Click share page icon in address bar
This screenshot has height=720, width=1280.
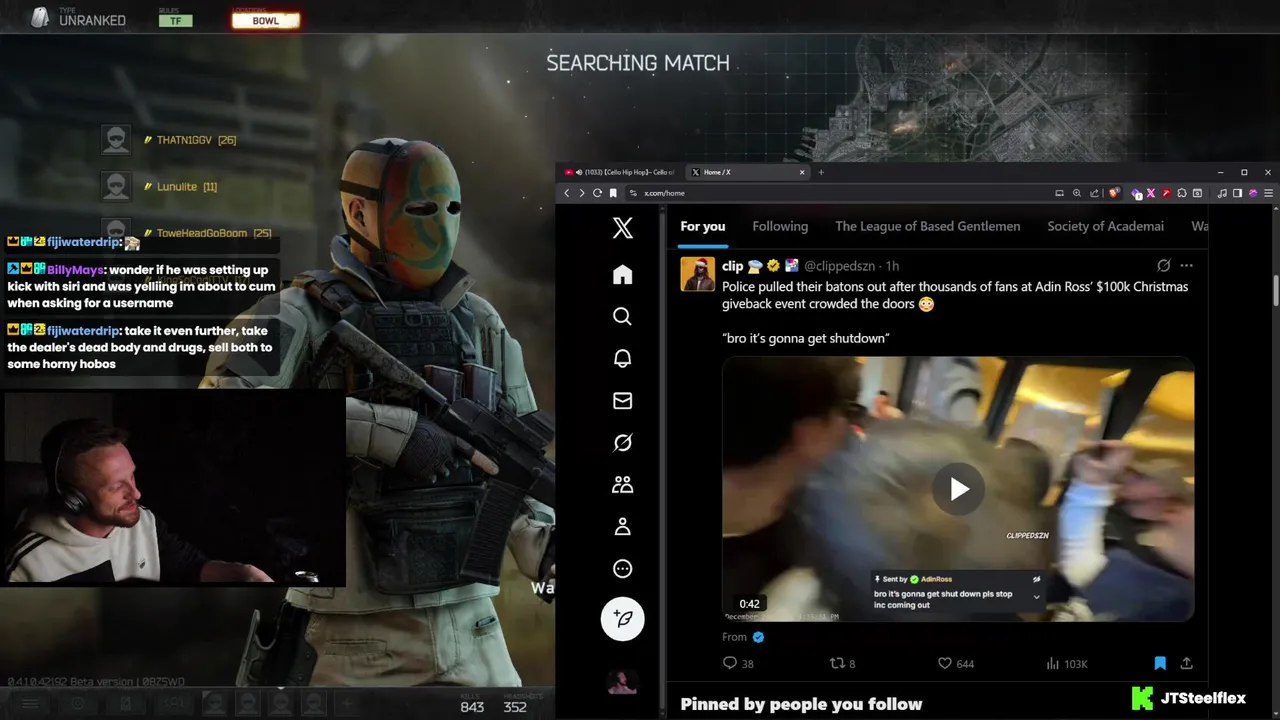[1094, 193]
